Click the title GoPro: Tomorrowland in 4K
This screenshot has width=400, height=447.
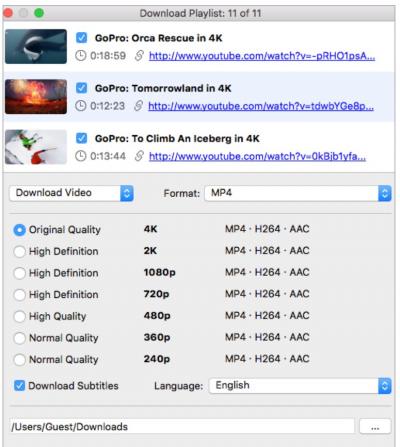(x=163, y=88)
